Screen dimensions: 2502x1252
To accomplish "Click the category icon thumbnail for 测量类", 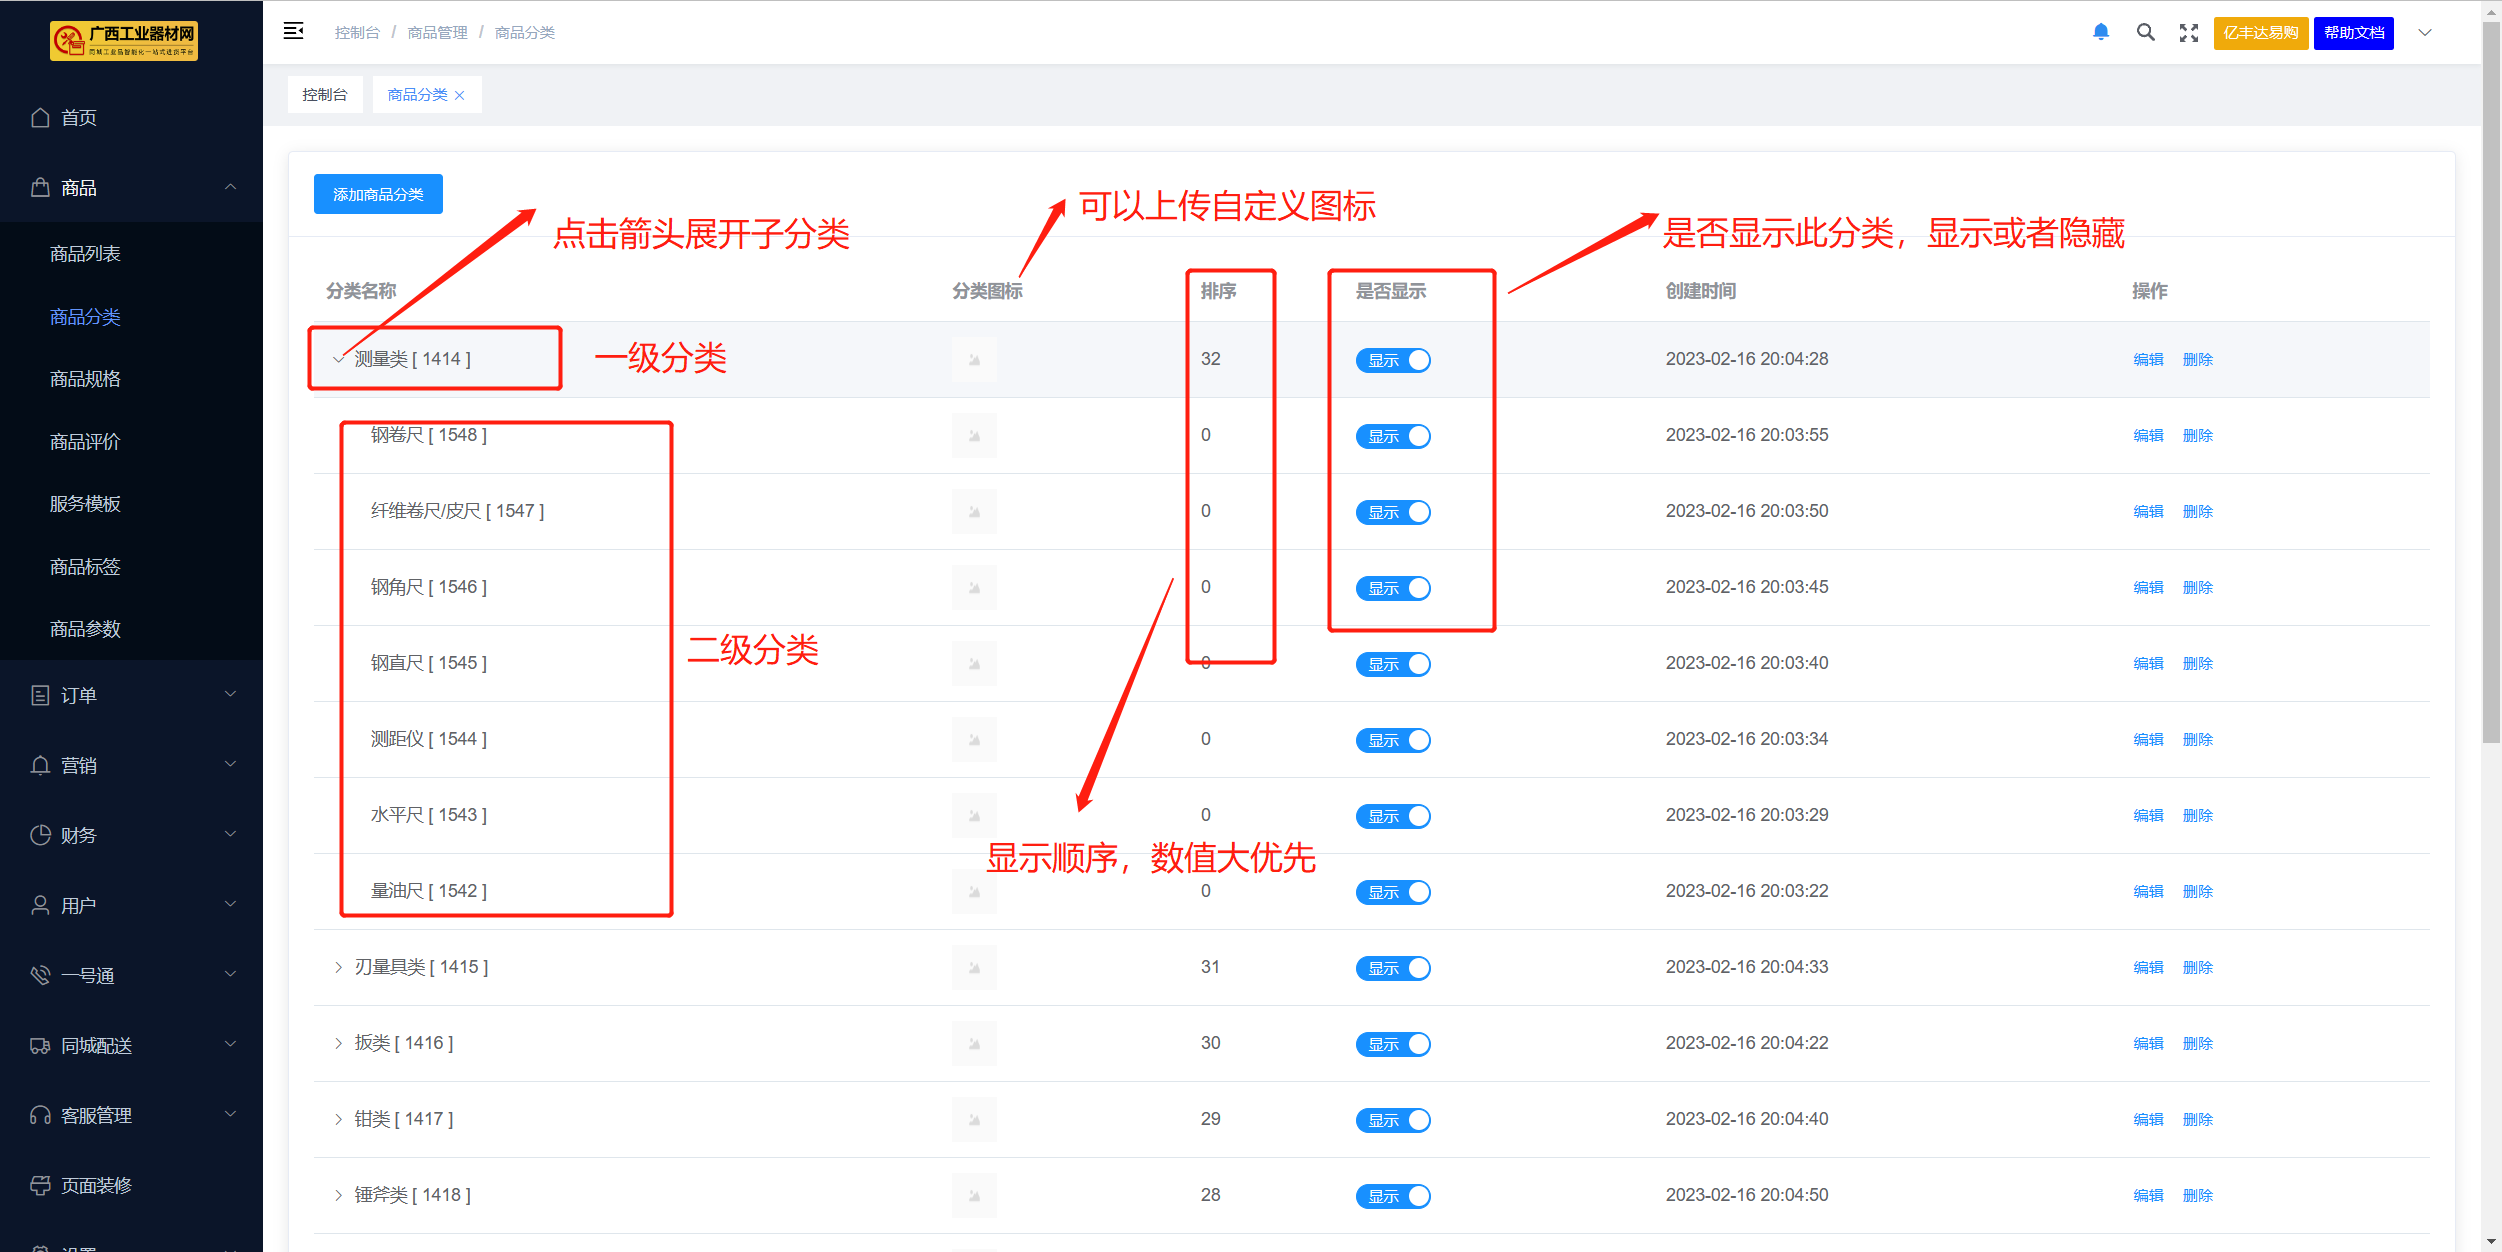I will (x=974, y=360).
